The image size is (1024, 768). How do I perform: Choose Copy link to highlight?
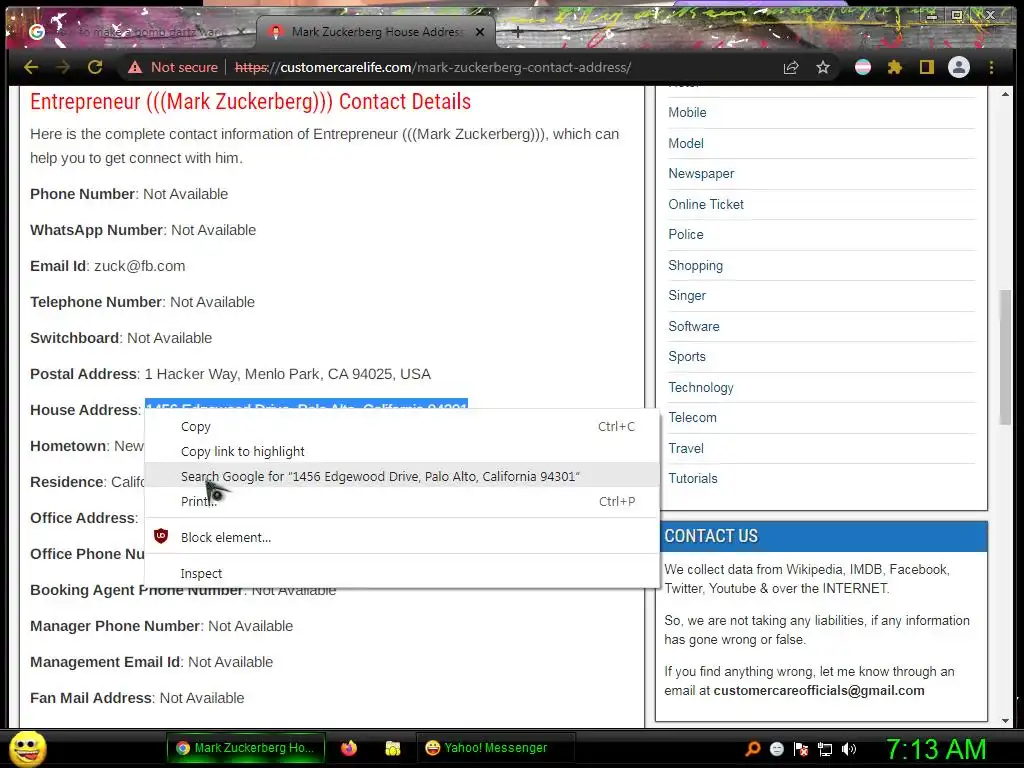pyautogui.click(x=402, y=451)
